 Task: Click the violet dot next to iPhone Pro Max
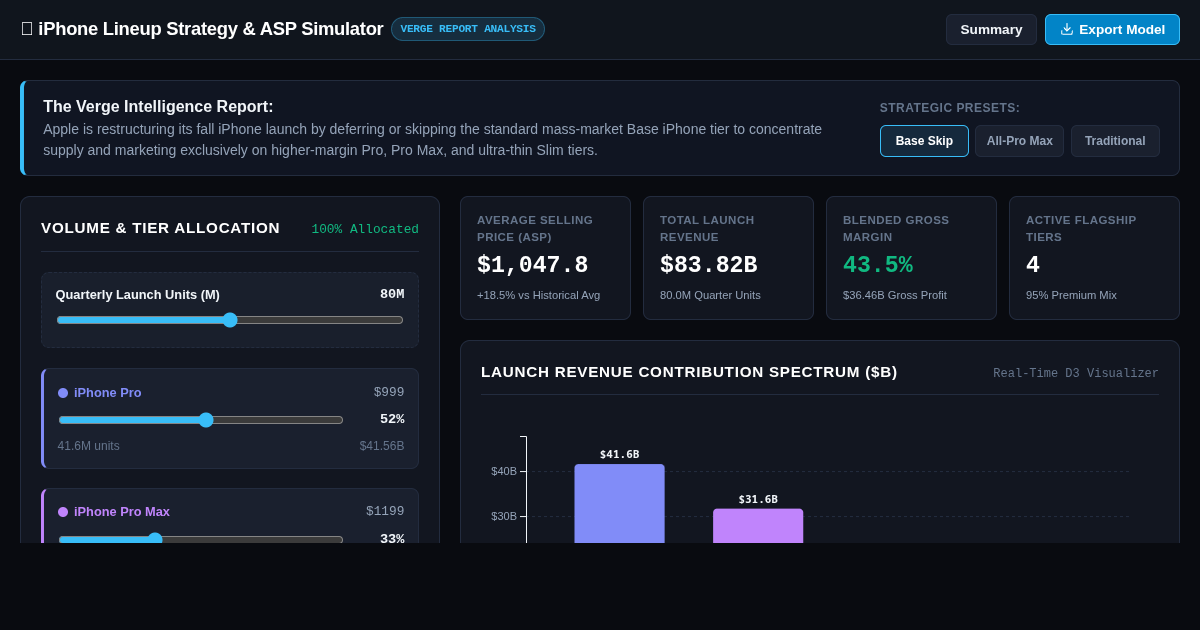pyautogui.click(x=63, y=512)
